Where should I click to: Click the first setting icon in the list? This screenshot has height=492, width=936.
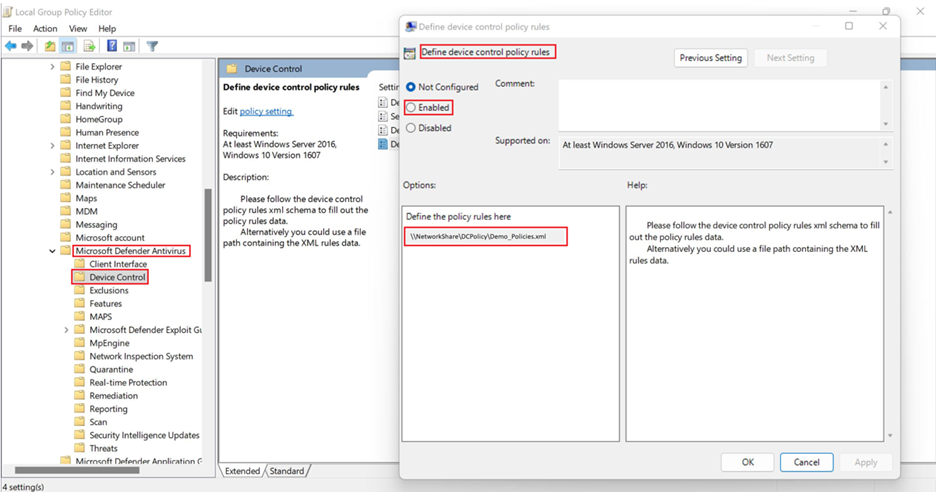pos(383,103)
